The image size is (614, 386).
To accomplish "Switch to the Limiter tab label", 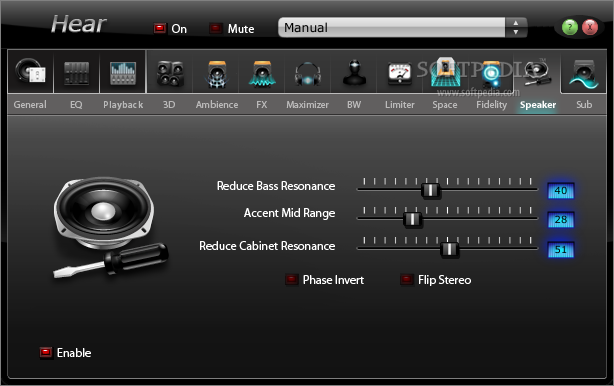I will click(399, 105).
